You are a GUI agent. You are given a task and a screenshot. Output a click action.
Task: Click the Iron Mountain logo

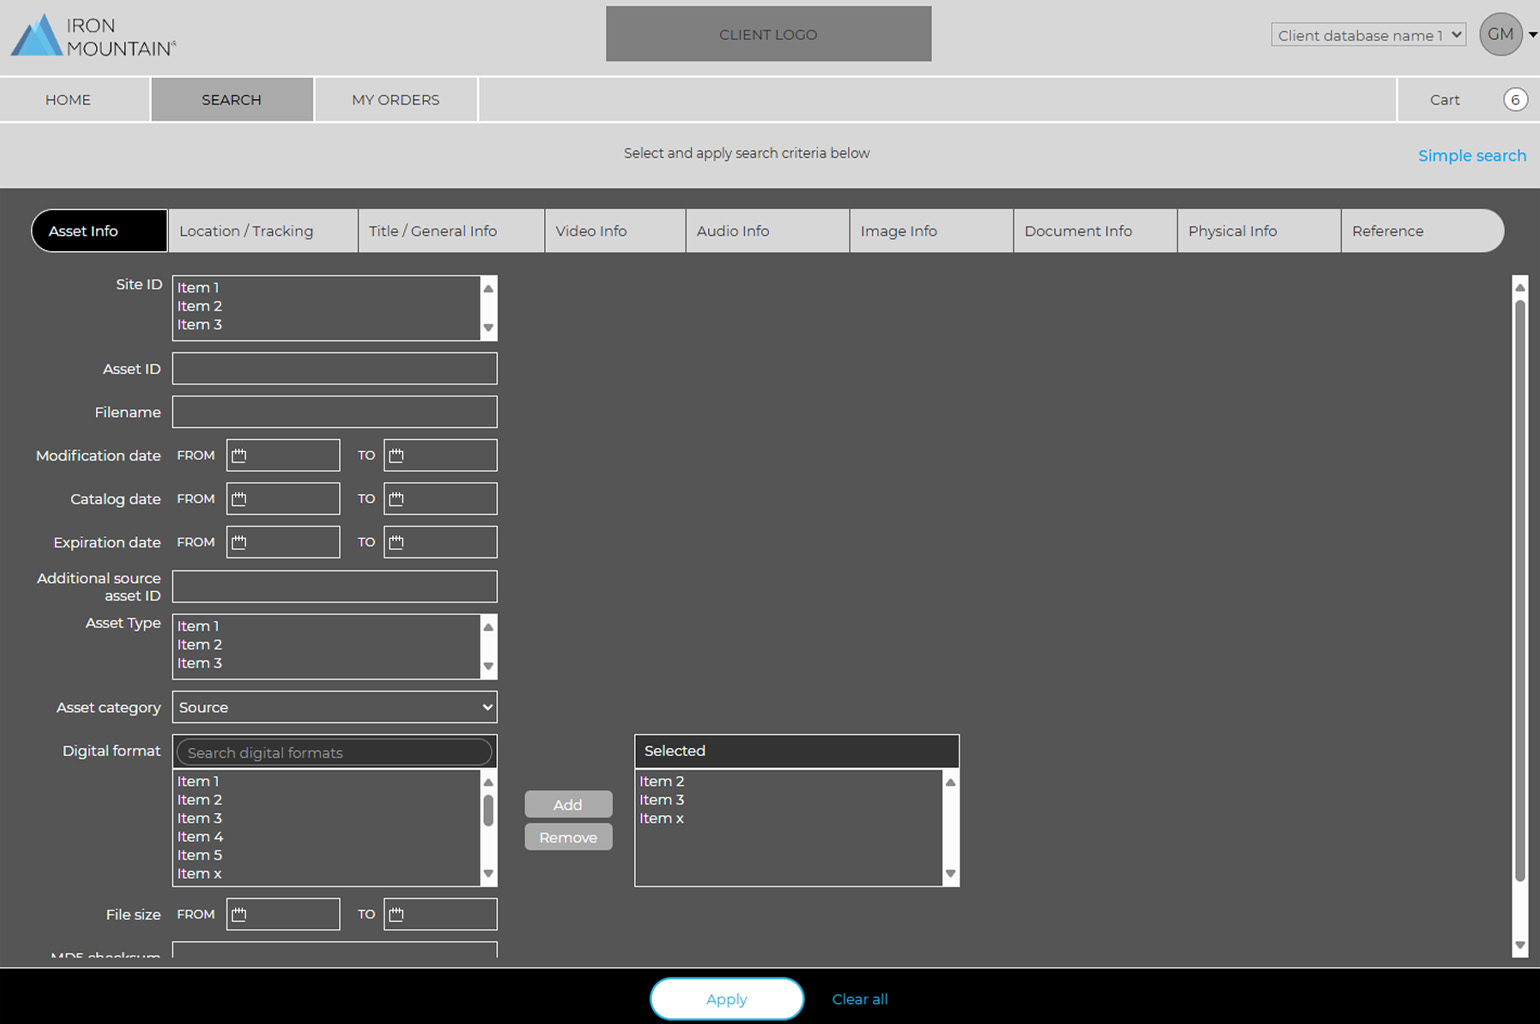[x=94, y=36]
